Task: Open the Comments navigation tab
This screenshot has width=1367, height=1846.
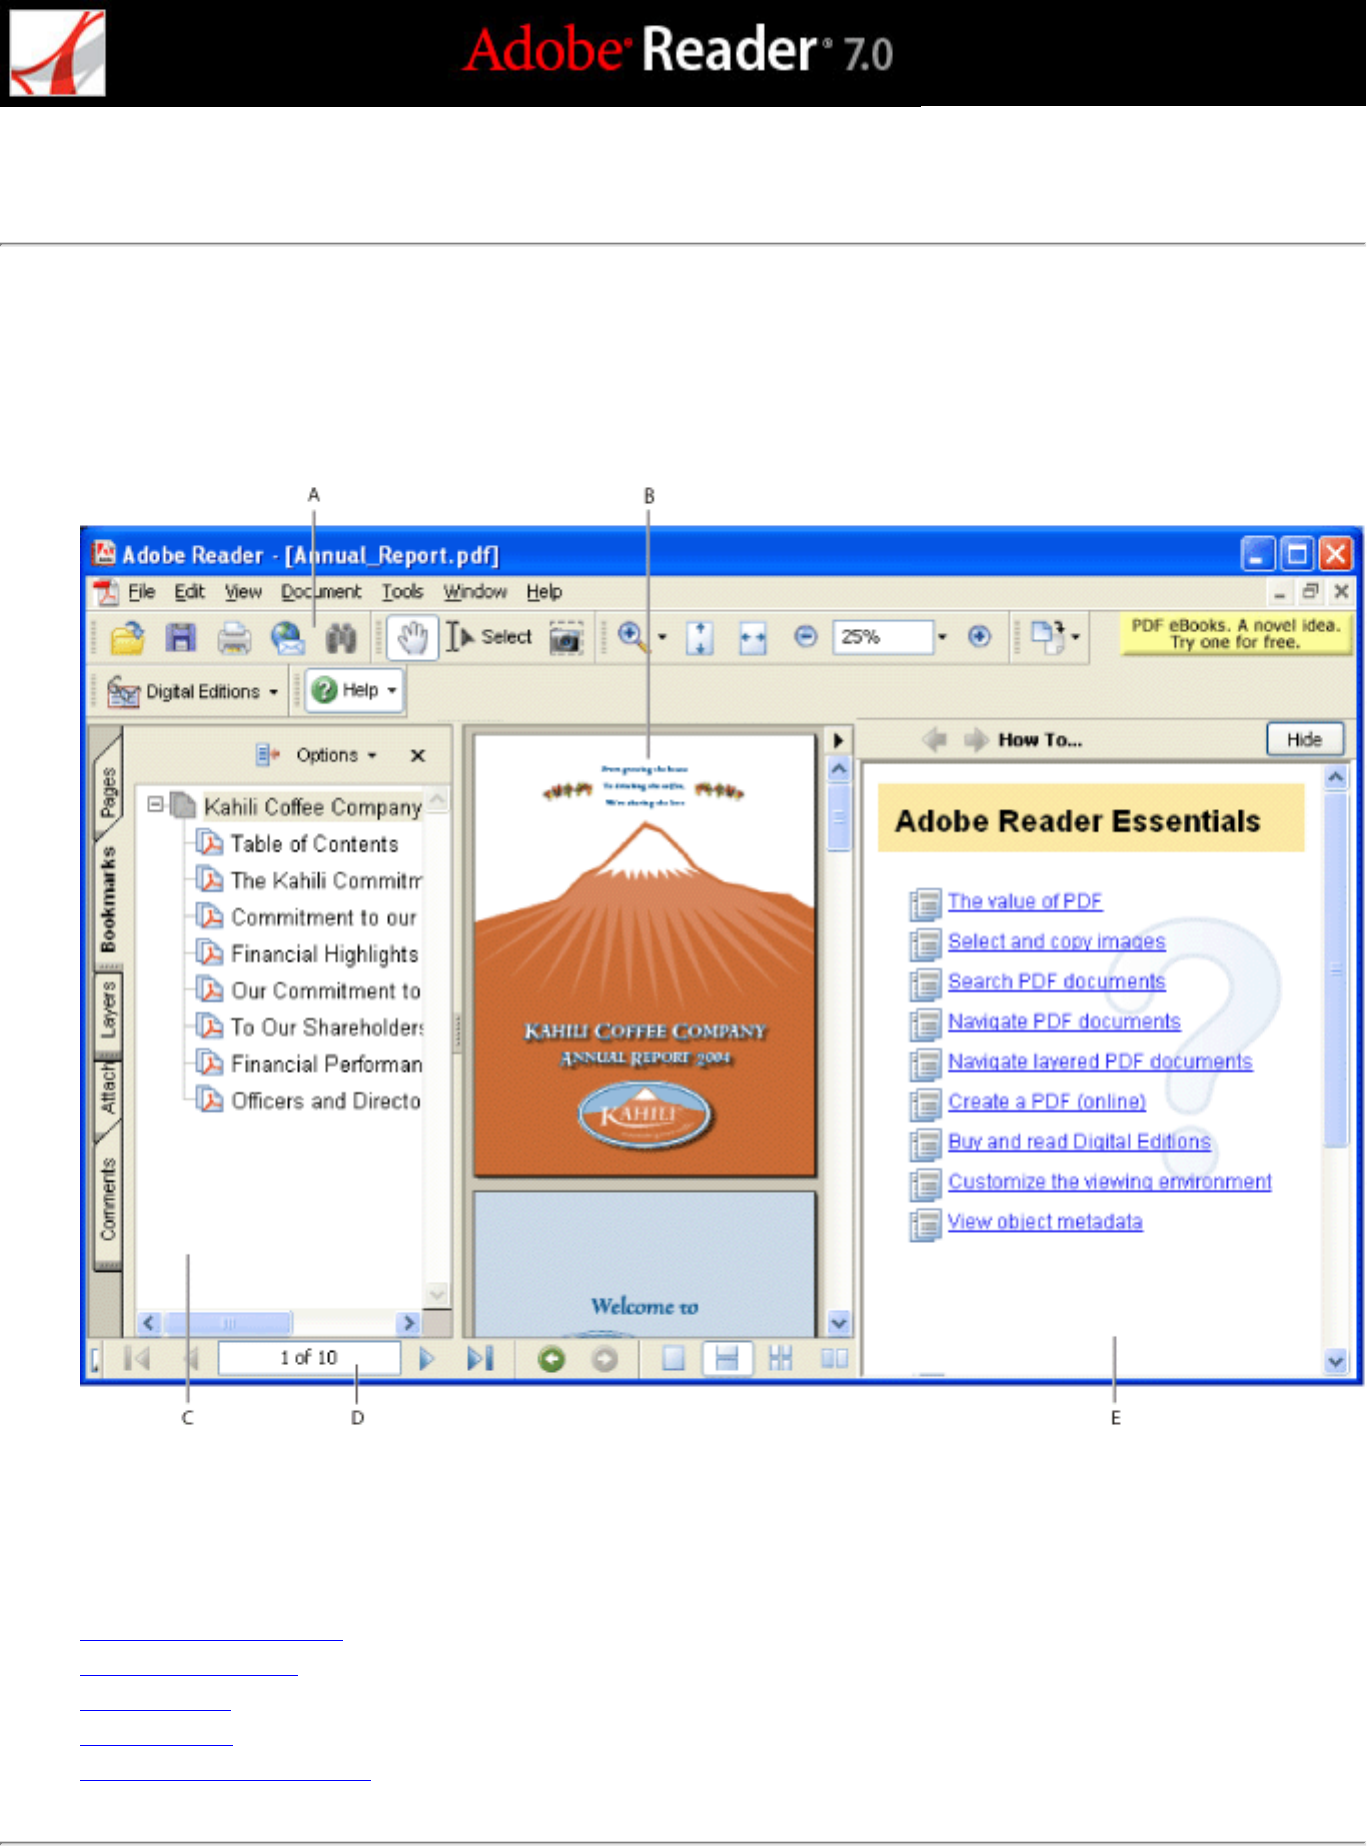Action: (108, 1200)
